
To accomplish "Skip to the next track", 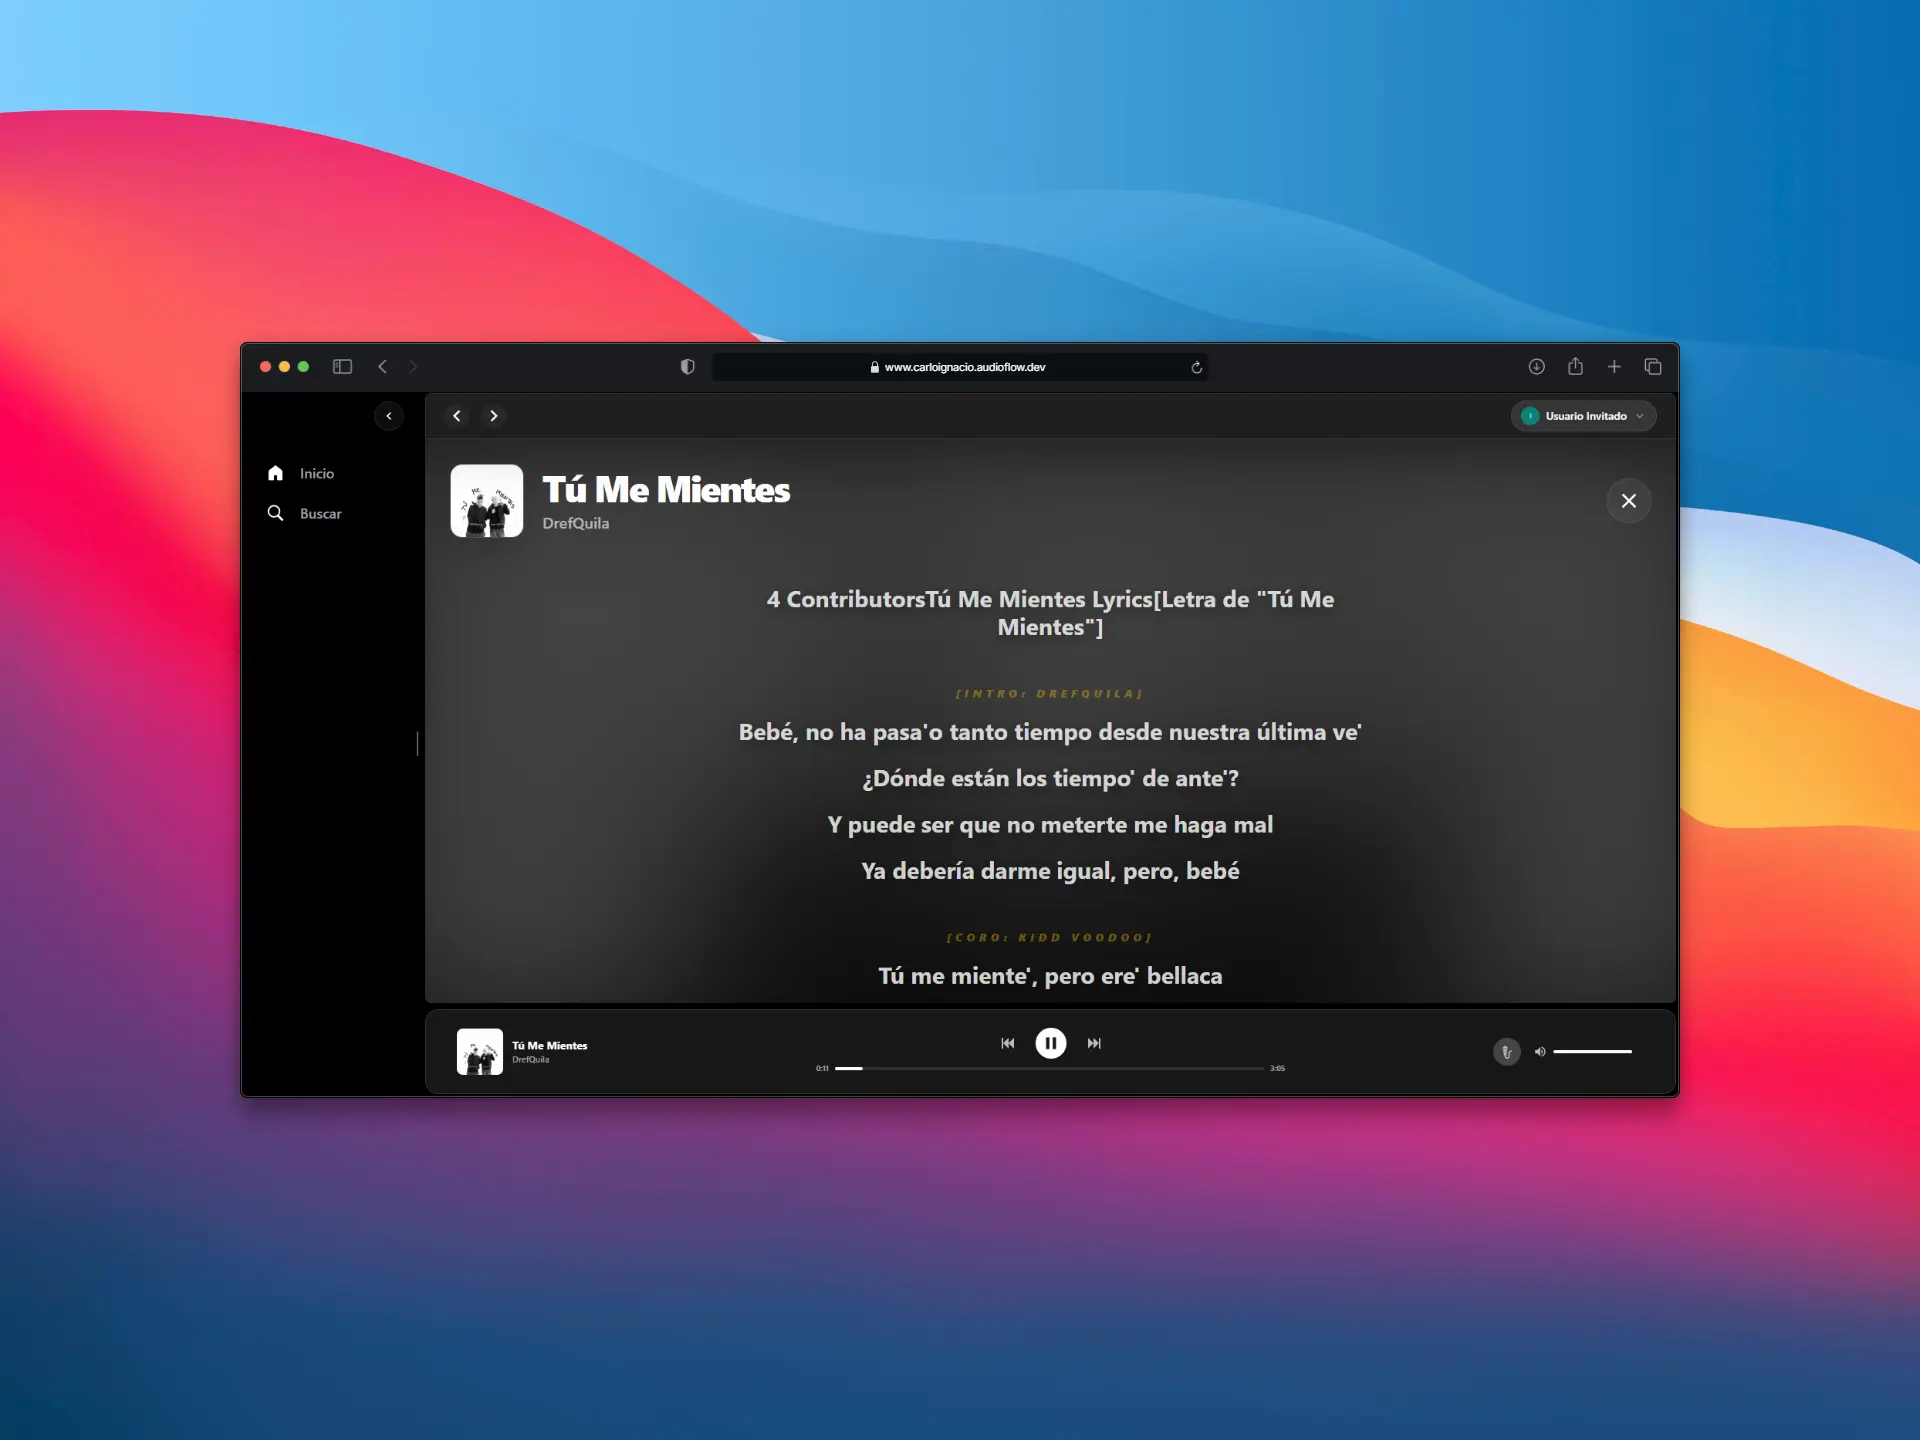I will 1094,1043.
